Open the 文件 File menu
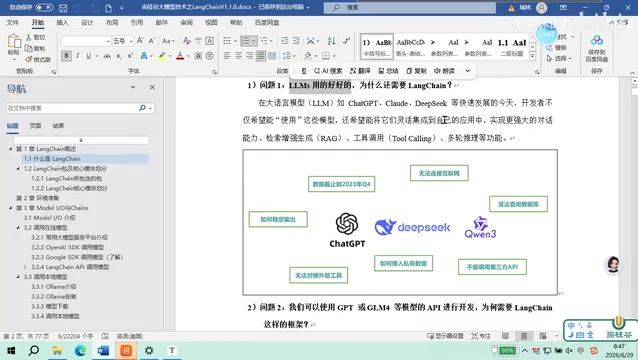The image size is (638, 360). tap(12, 23)
